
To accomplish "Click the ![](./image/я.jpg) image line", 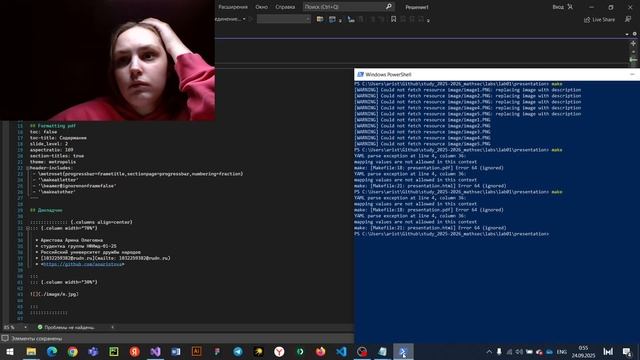I will [x=54, y=294].
